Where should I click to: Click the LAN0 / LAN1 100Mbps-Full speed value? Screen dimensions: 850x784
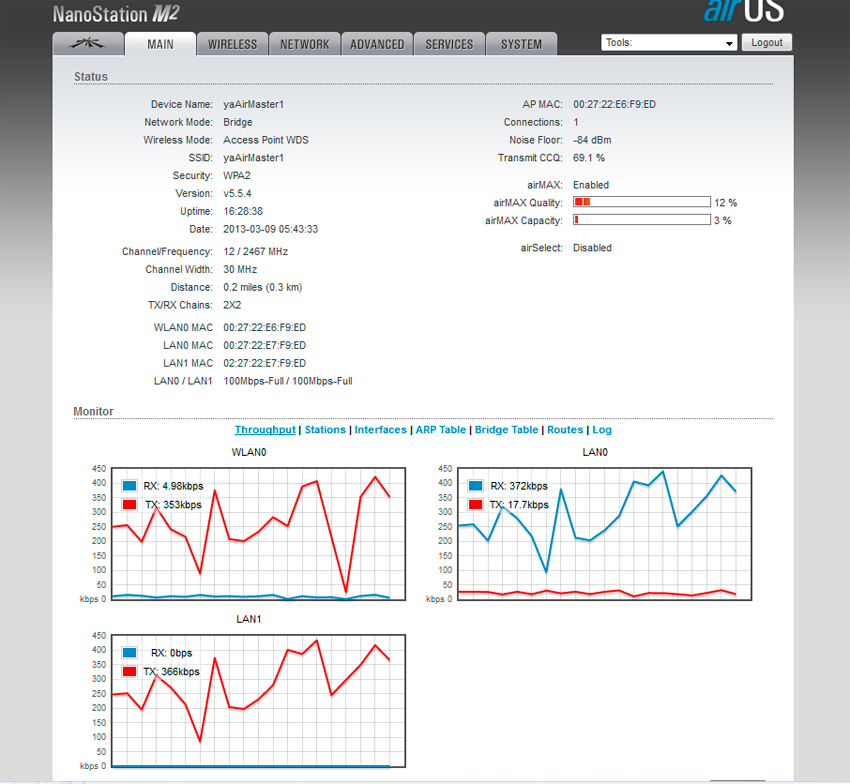tap(288, 381)
